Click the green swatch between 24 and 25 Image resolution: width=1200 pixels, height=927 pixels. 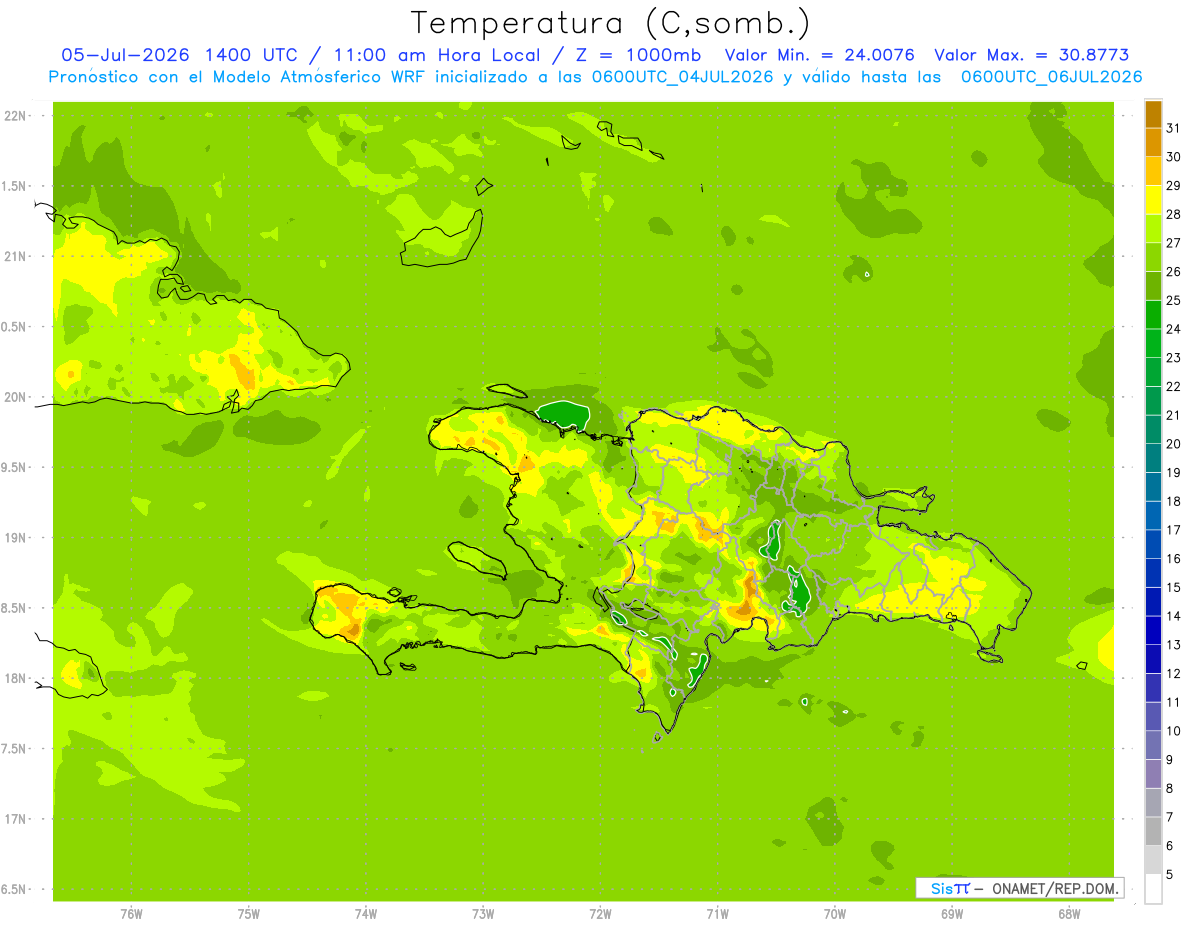point(1153,315)
